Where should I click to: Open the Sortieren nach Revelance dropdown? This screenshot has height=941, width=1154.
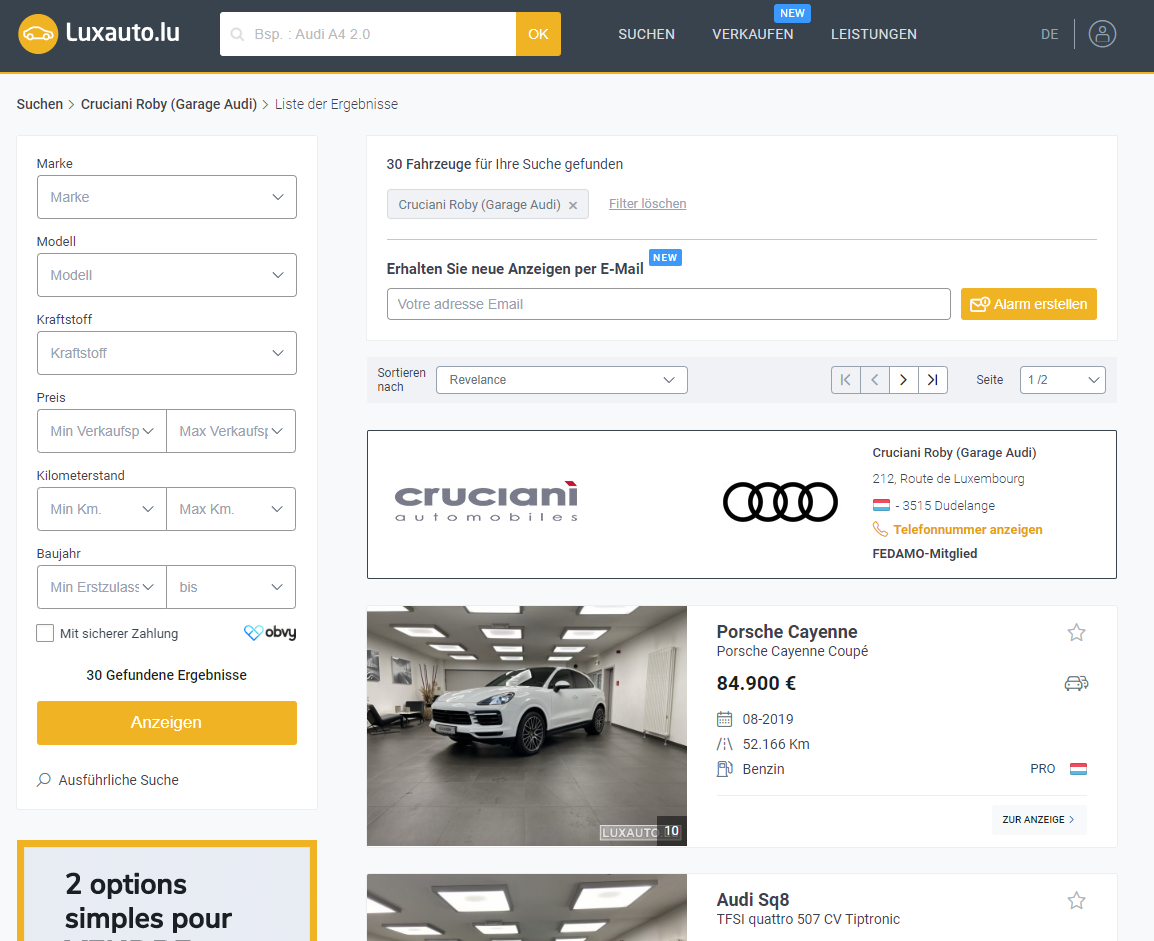(x=562, y=380)
